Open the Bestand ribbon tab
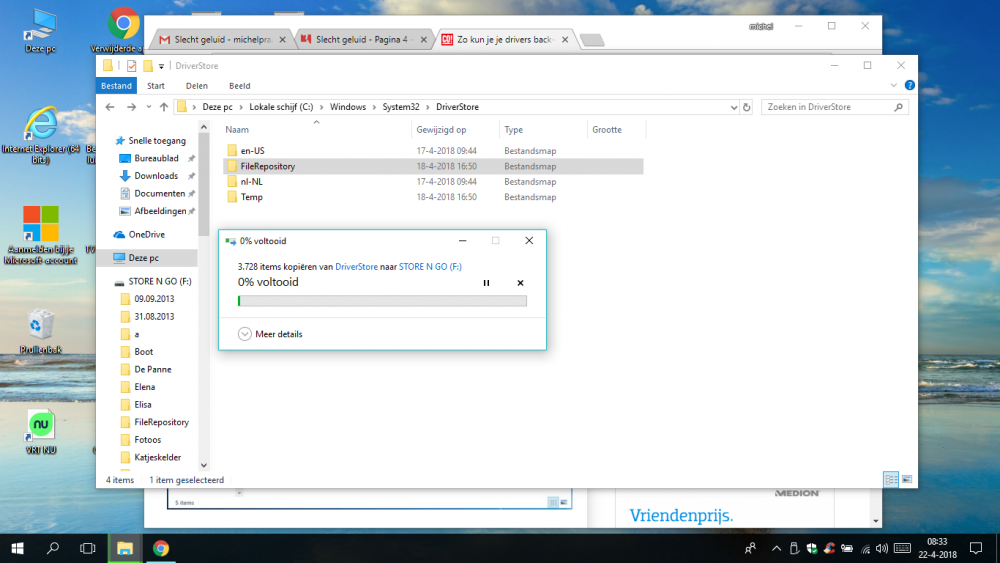This screenshot has height=563, width=1000. [x=116, y=85]
